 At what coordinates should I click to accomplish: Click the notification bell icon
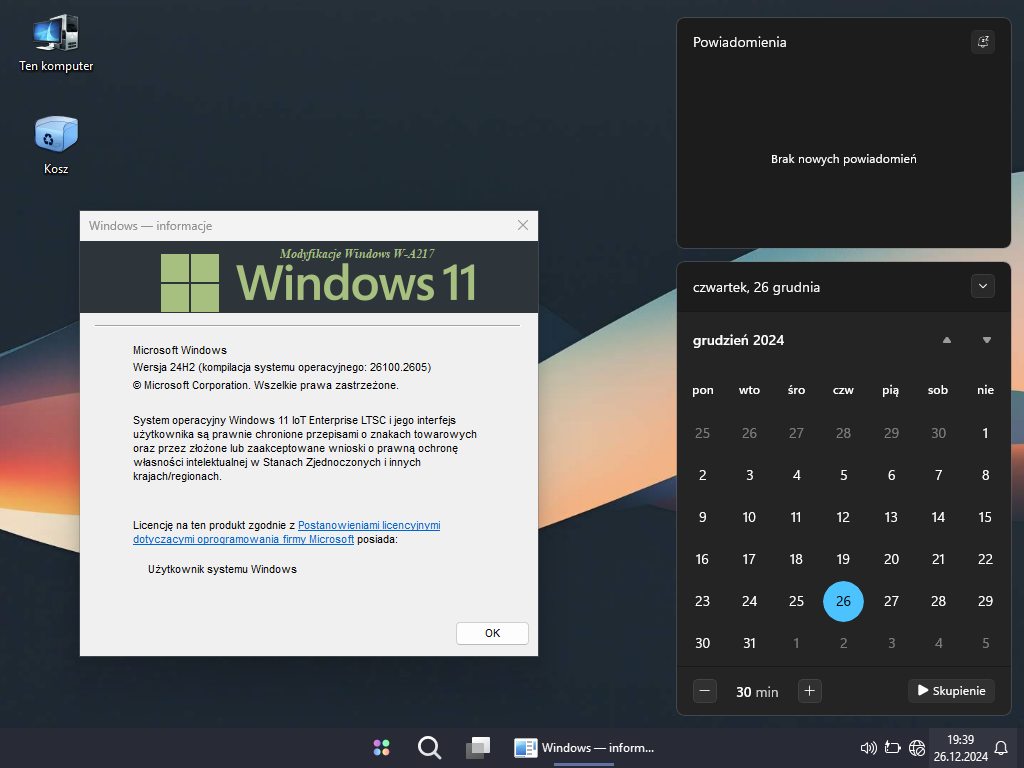click(x=1001, y=748)
